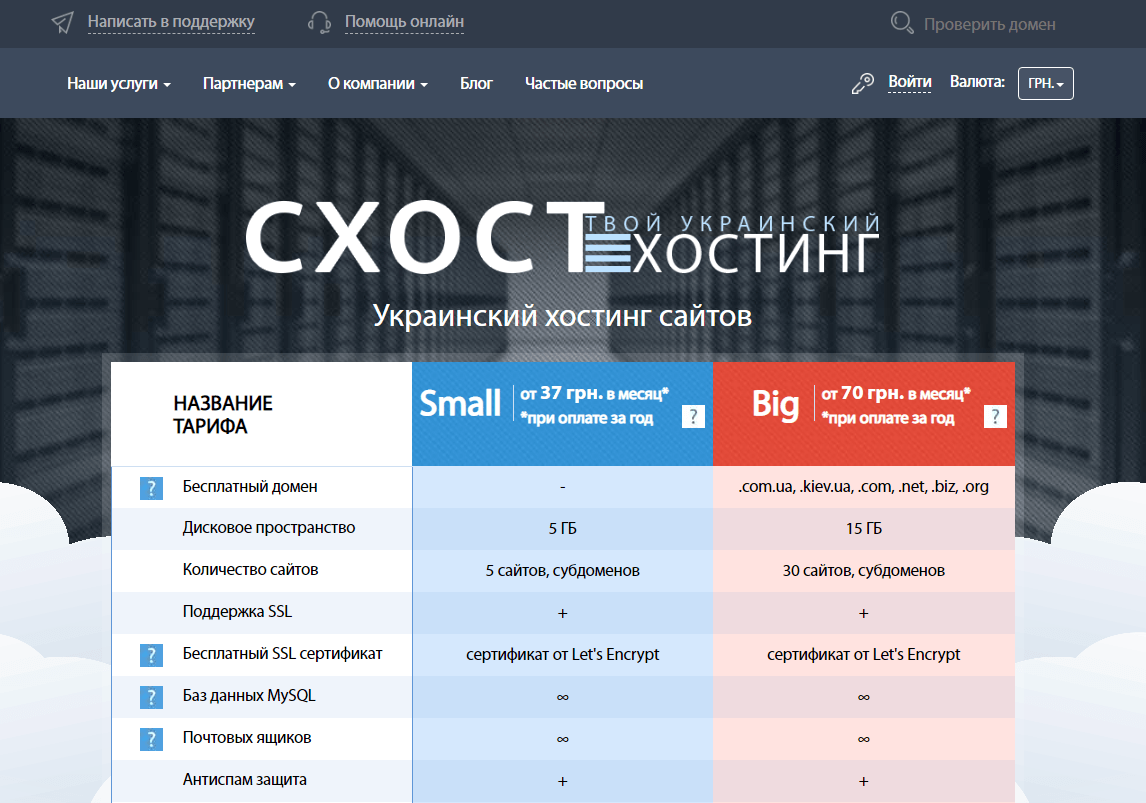Open the Small plan price help icon
The width and height of the screenshot is (1146, 803).
point(693,417)
